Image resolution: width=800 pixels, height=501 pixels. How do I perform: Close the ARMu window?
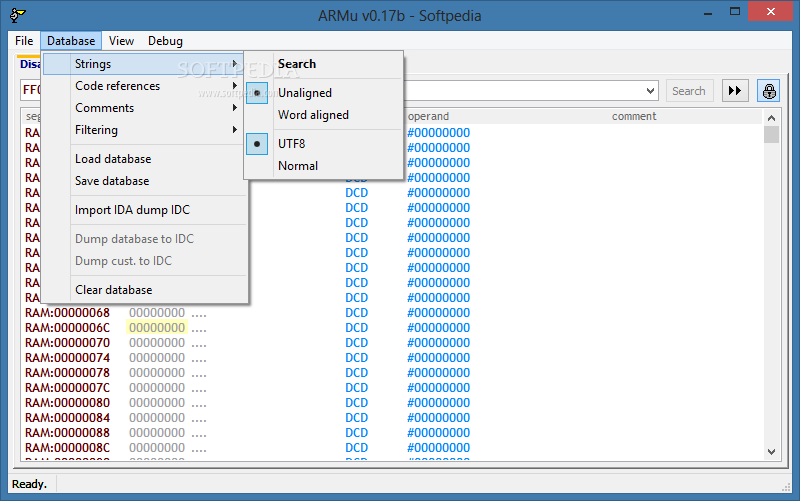[x=770, y=11]
